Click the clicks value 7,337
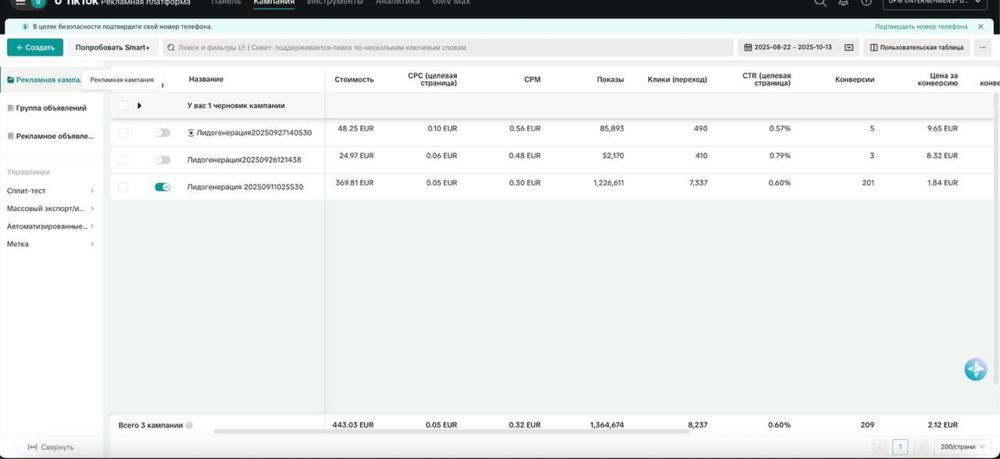1000x459 pixels. pos(696,183)
